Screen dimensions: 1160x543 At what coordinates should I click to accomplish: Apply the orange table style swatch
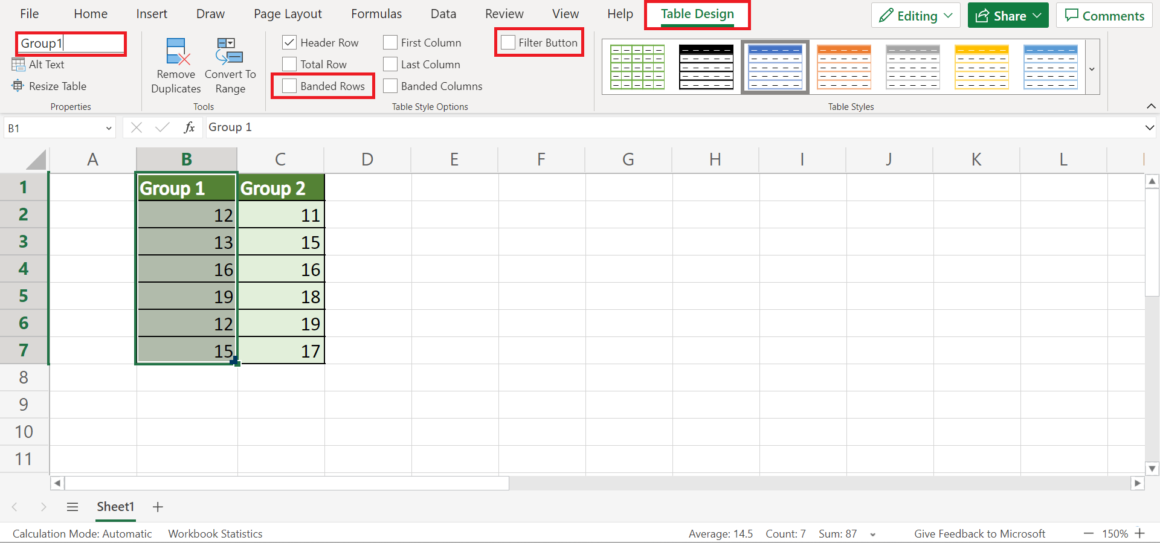point(843,67)
